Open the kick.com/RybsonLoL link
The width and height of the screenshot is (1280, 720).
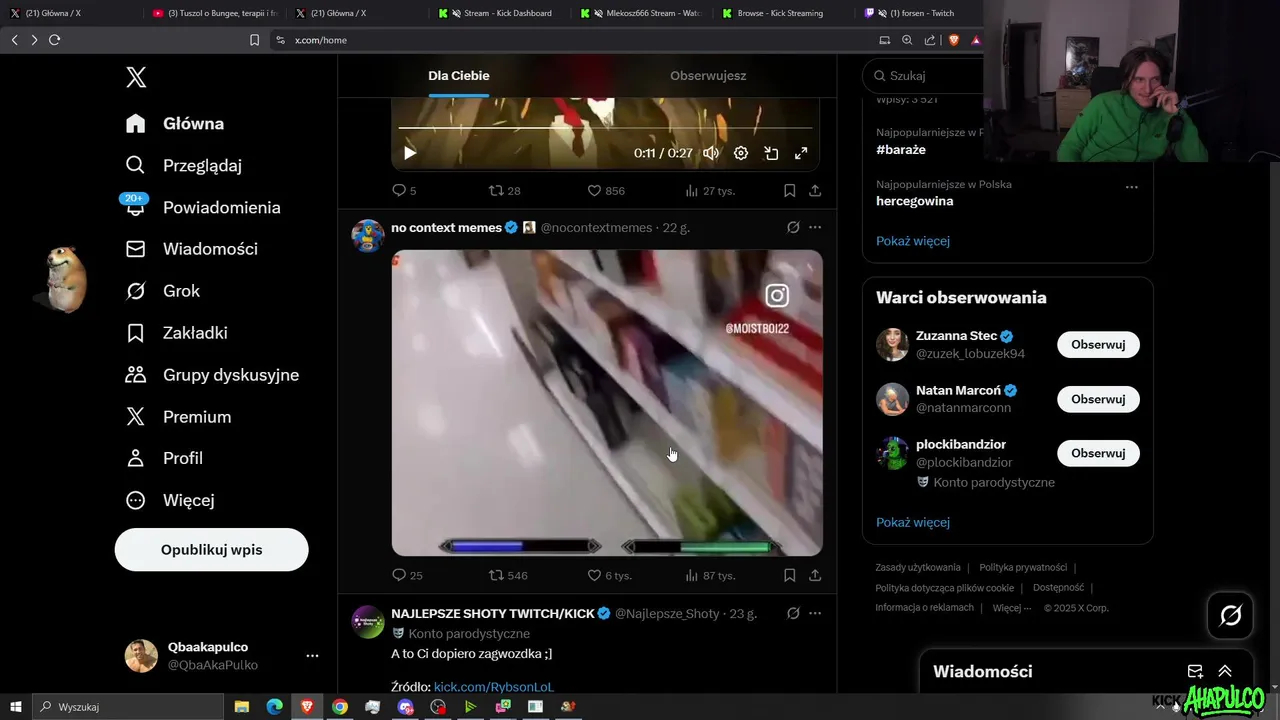pos(494,687)
